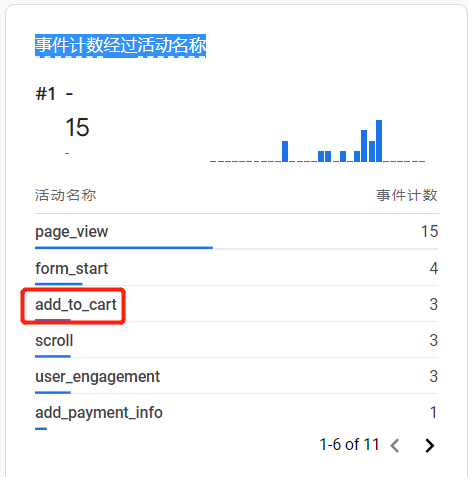Screen dimensions: 469x477
Task: Click the page_view blue progress bar
Action: tap(124, 248)
